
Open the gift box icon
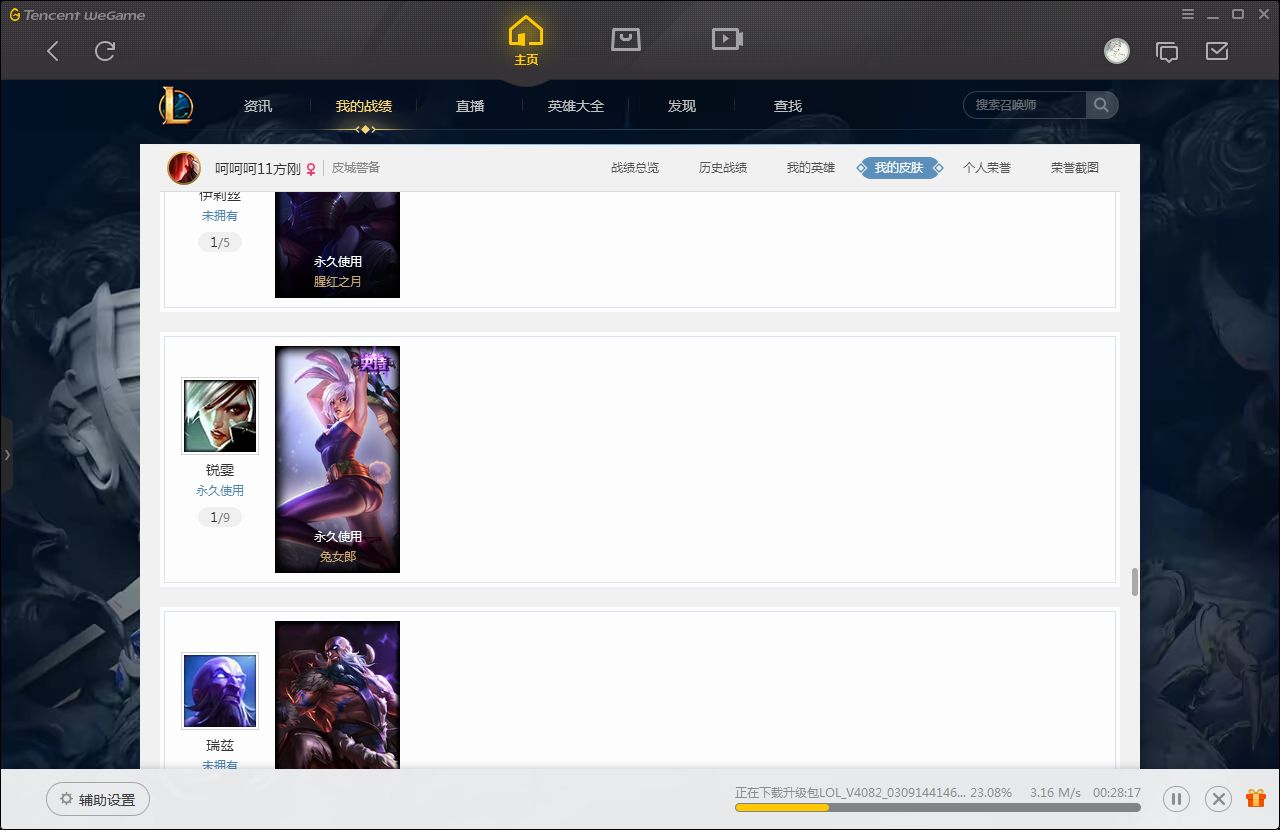pyautogui.click(x=1256, y=798)
